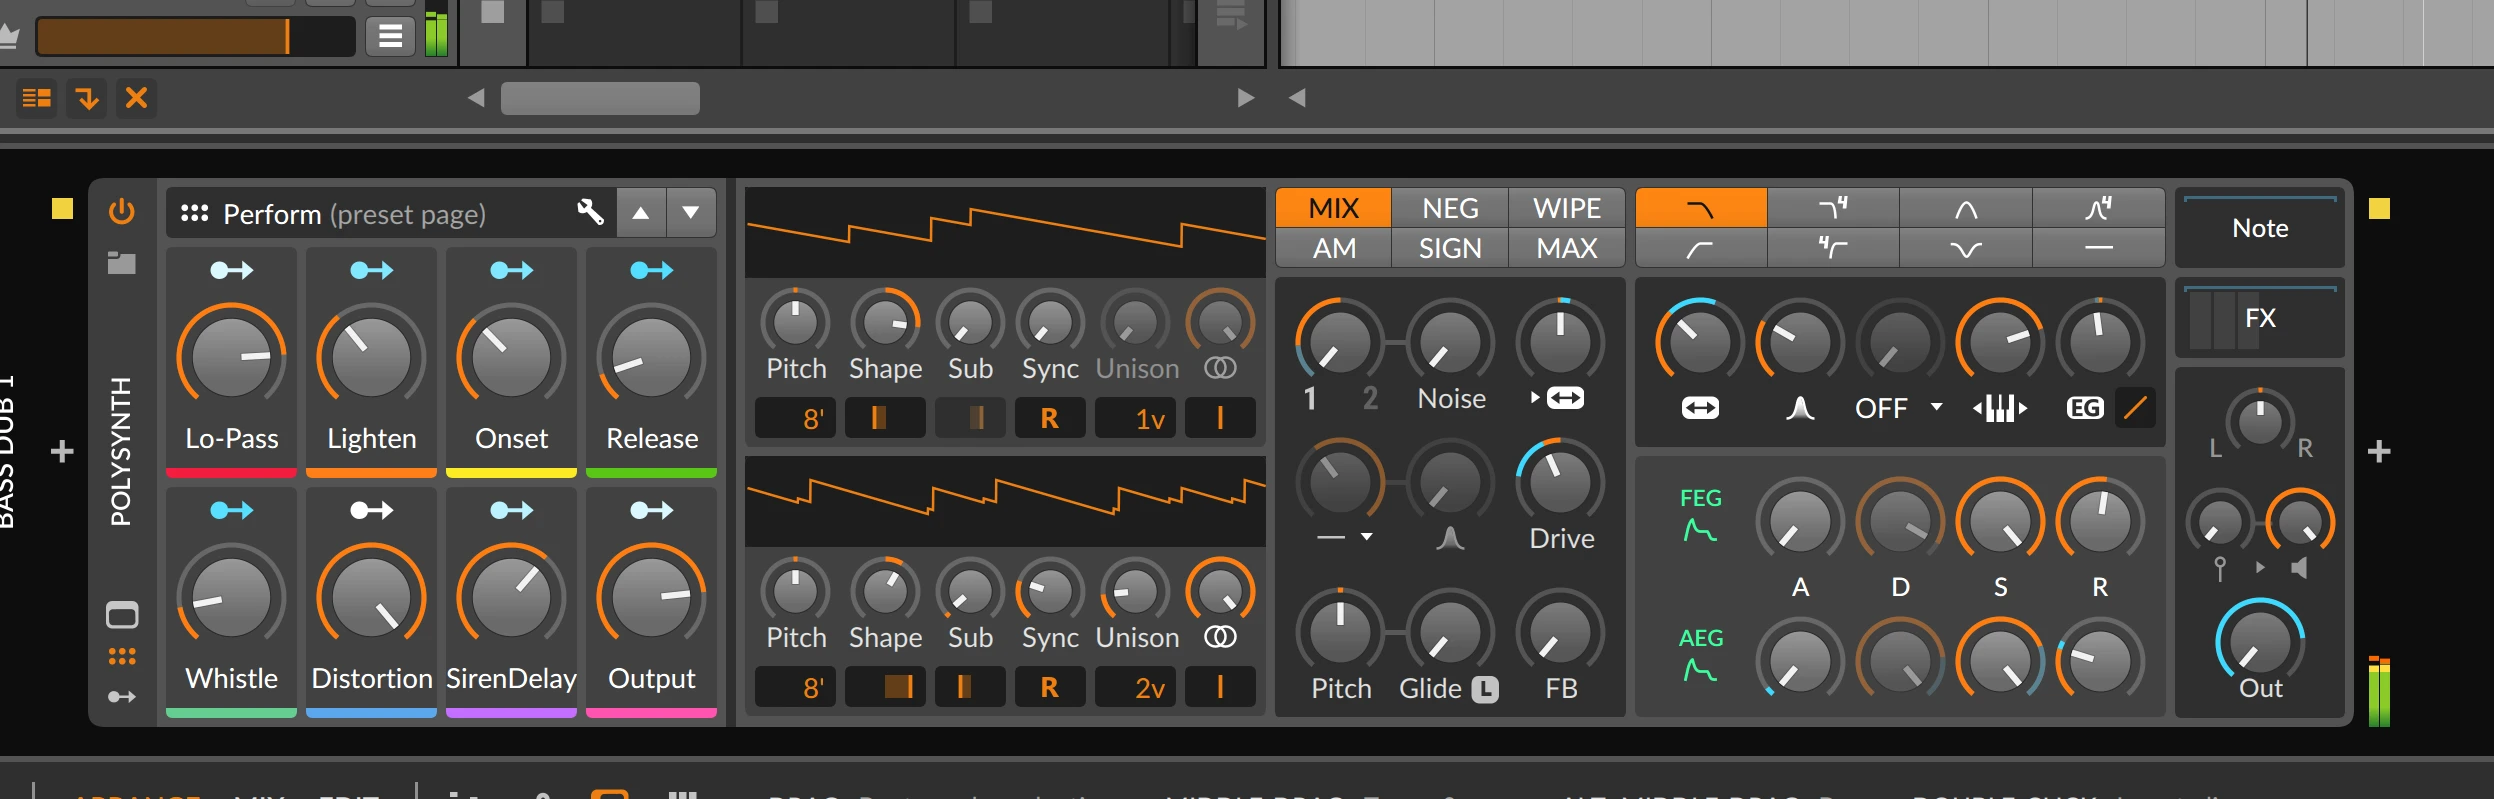Toggle Glide legato L button
This screenshot has height=799, width=2494.
tap(1485, 689)
